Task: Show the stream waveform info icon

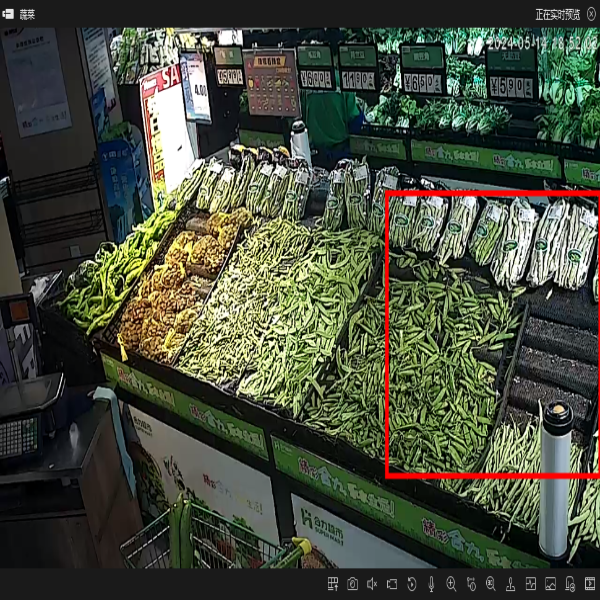Action: click(x=530, y=584)
